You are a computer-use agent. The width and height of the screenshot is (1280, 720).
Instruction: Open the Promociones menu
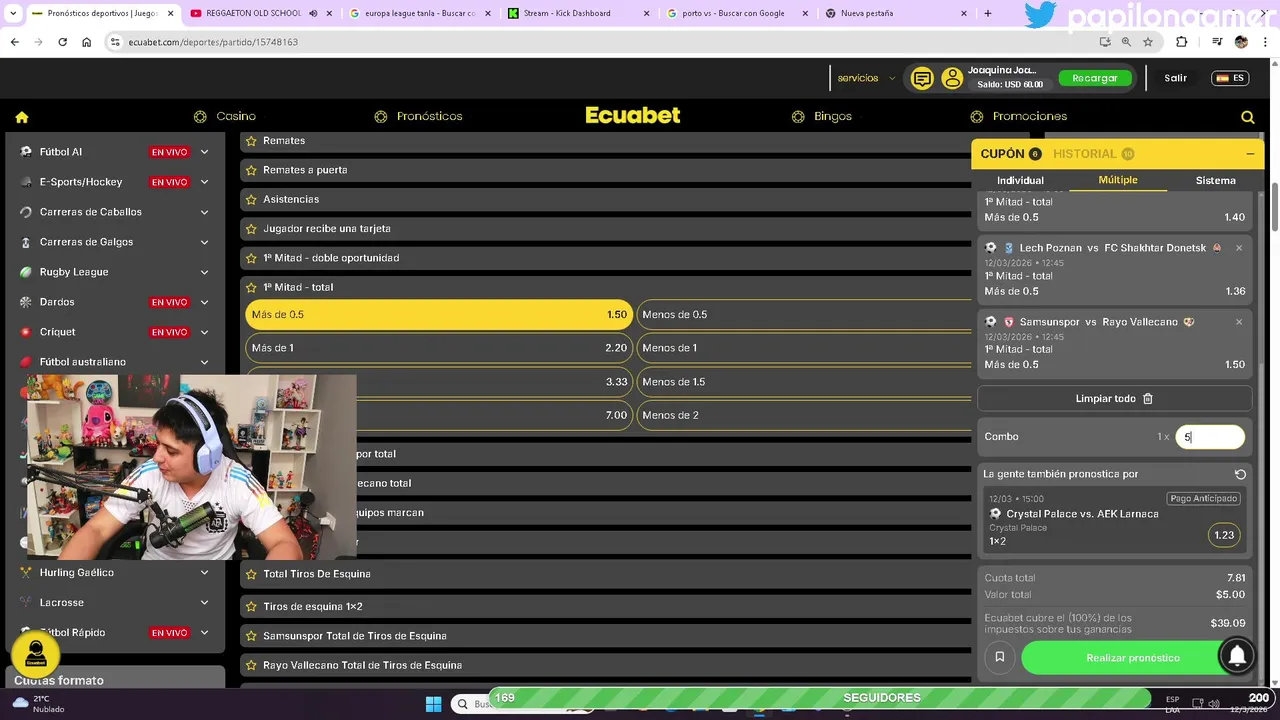point(1018,117)
